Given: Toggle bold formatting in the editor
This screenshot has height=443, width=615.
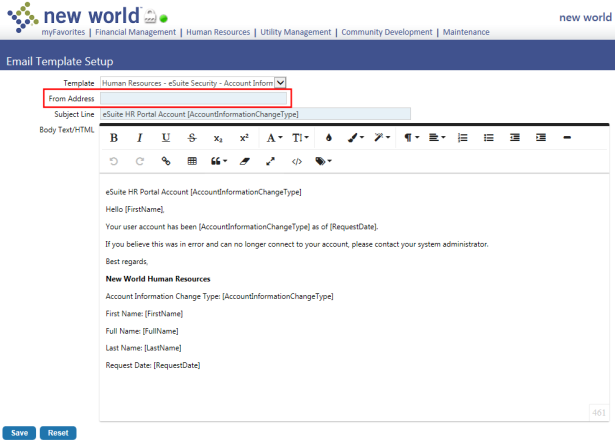Looking at the screenshot, I should [x=114, y=137].
